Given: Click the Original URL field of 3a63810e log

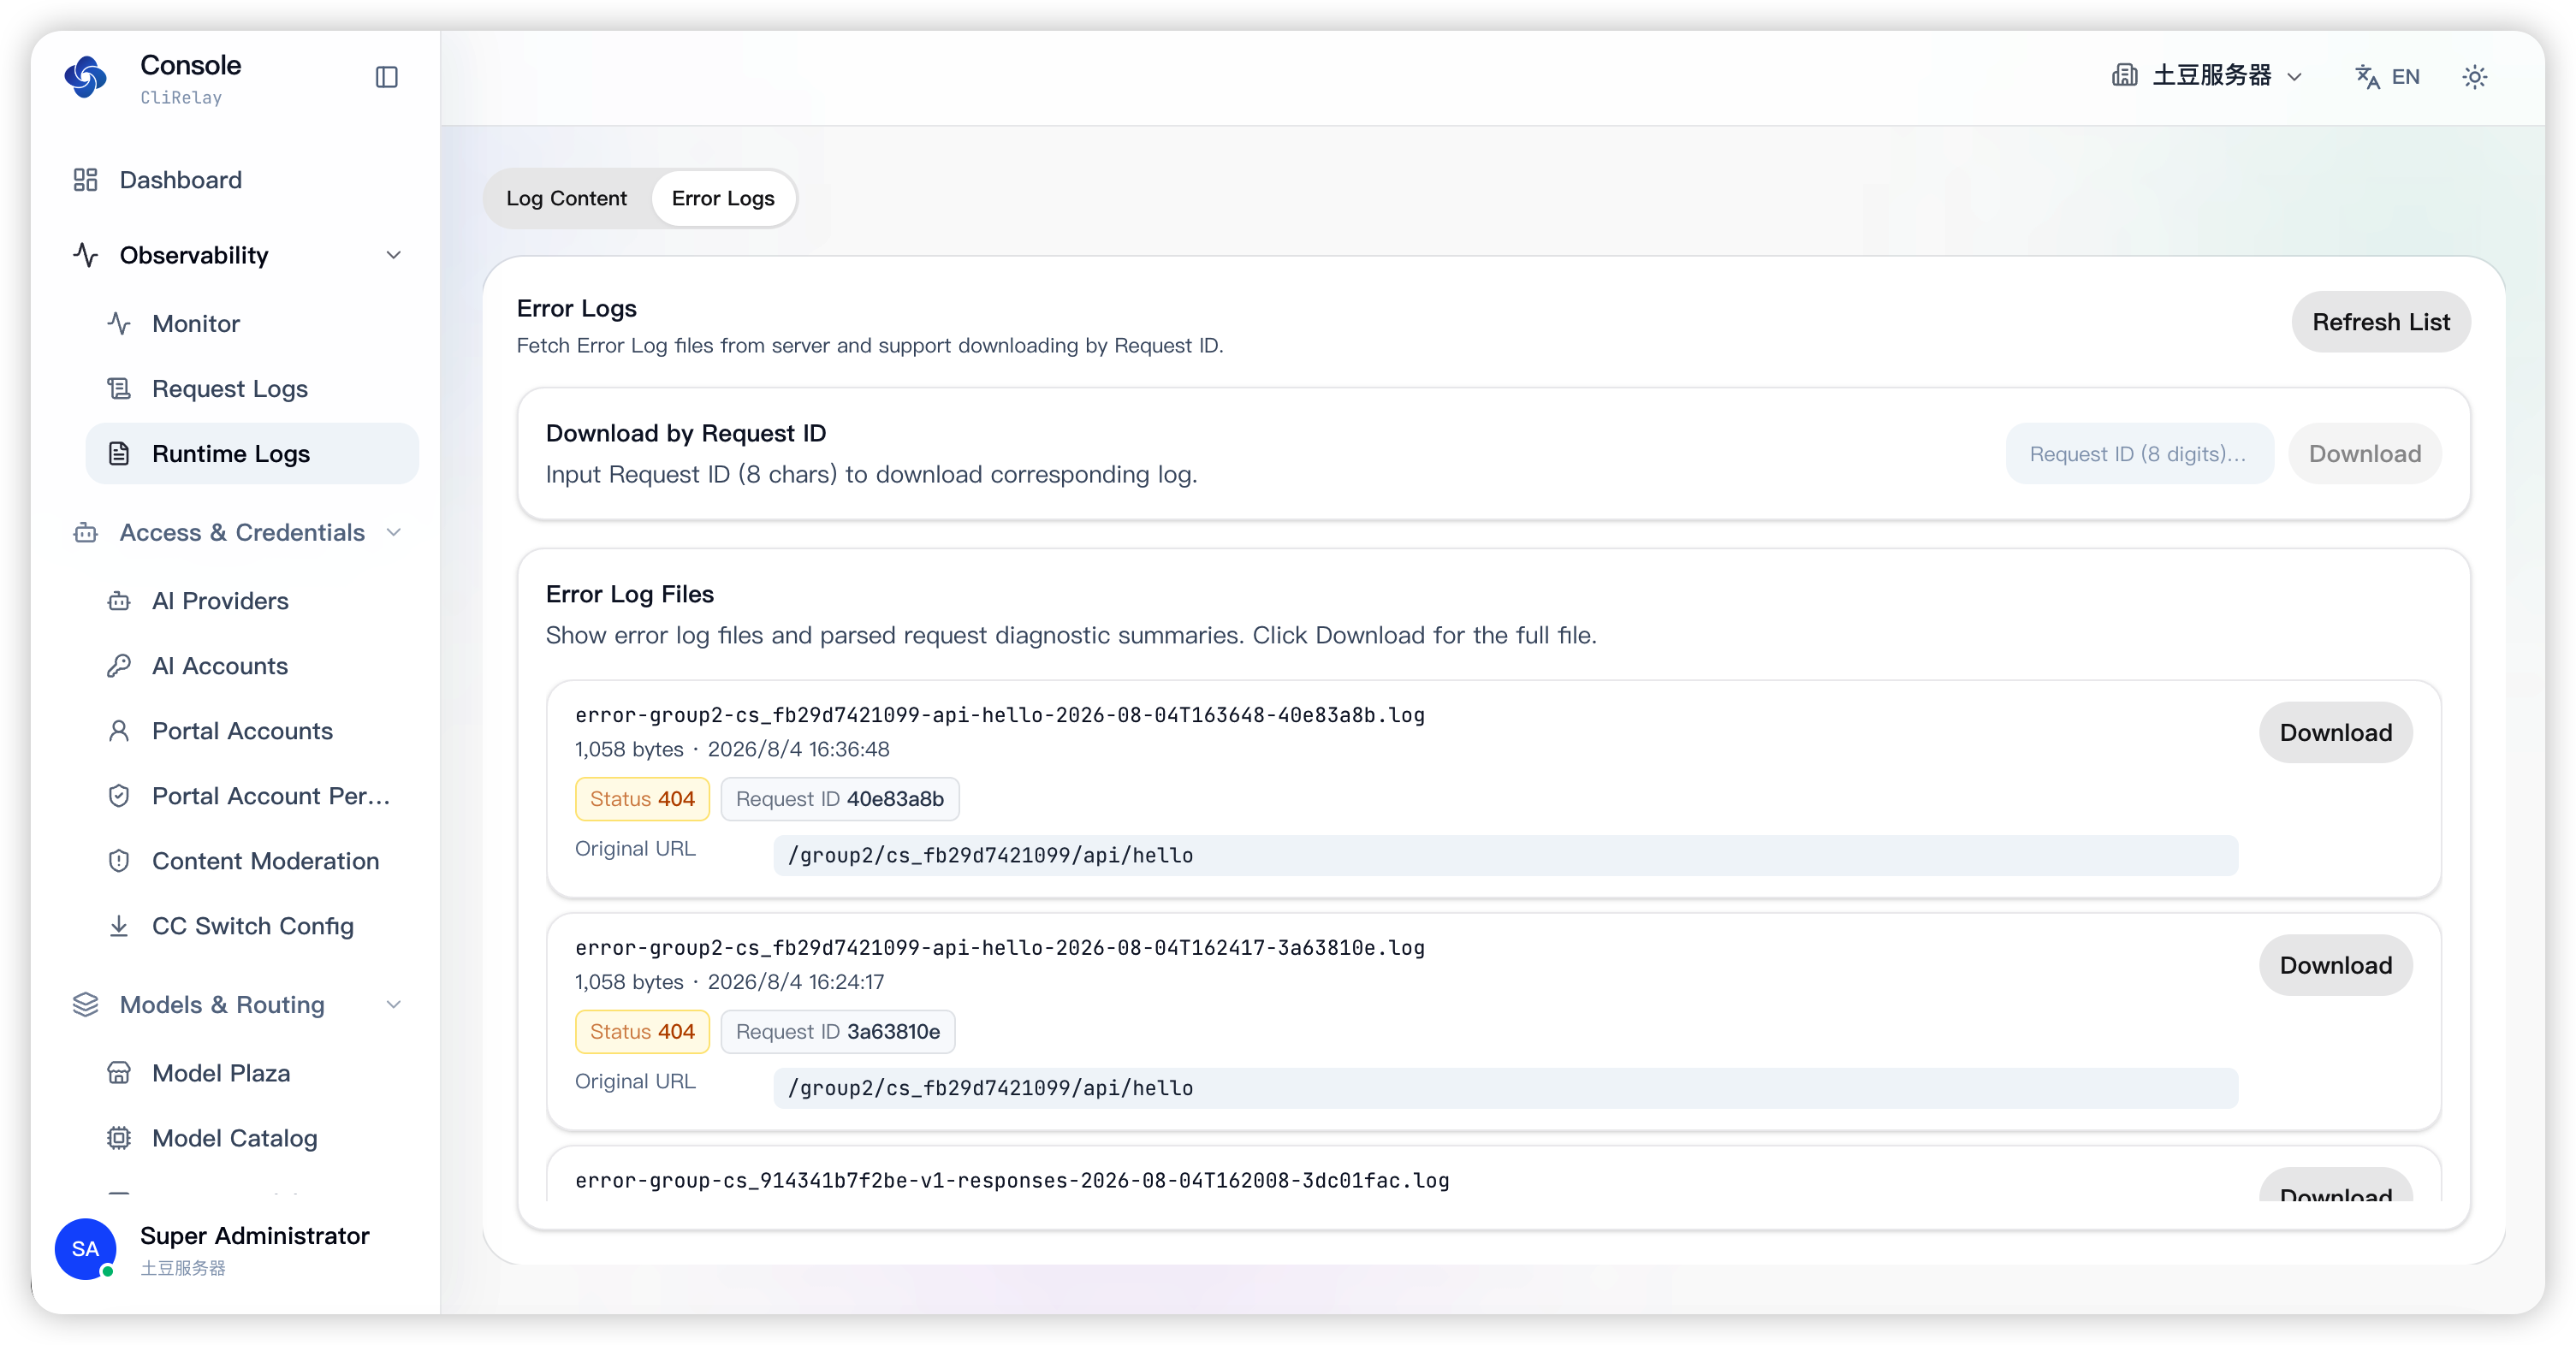Looking at the screenshot, I should (1505, 1089).
